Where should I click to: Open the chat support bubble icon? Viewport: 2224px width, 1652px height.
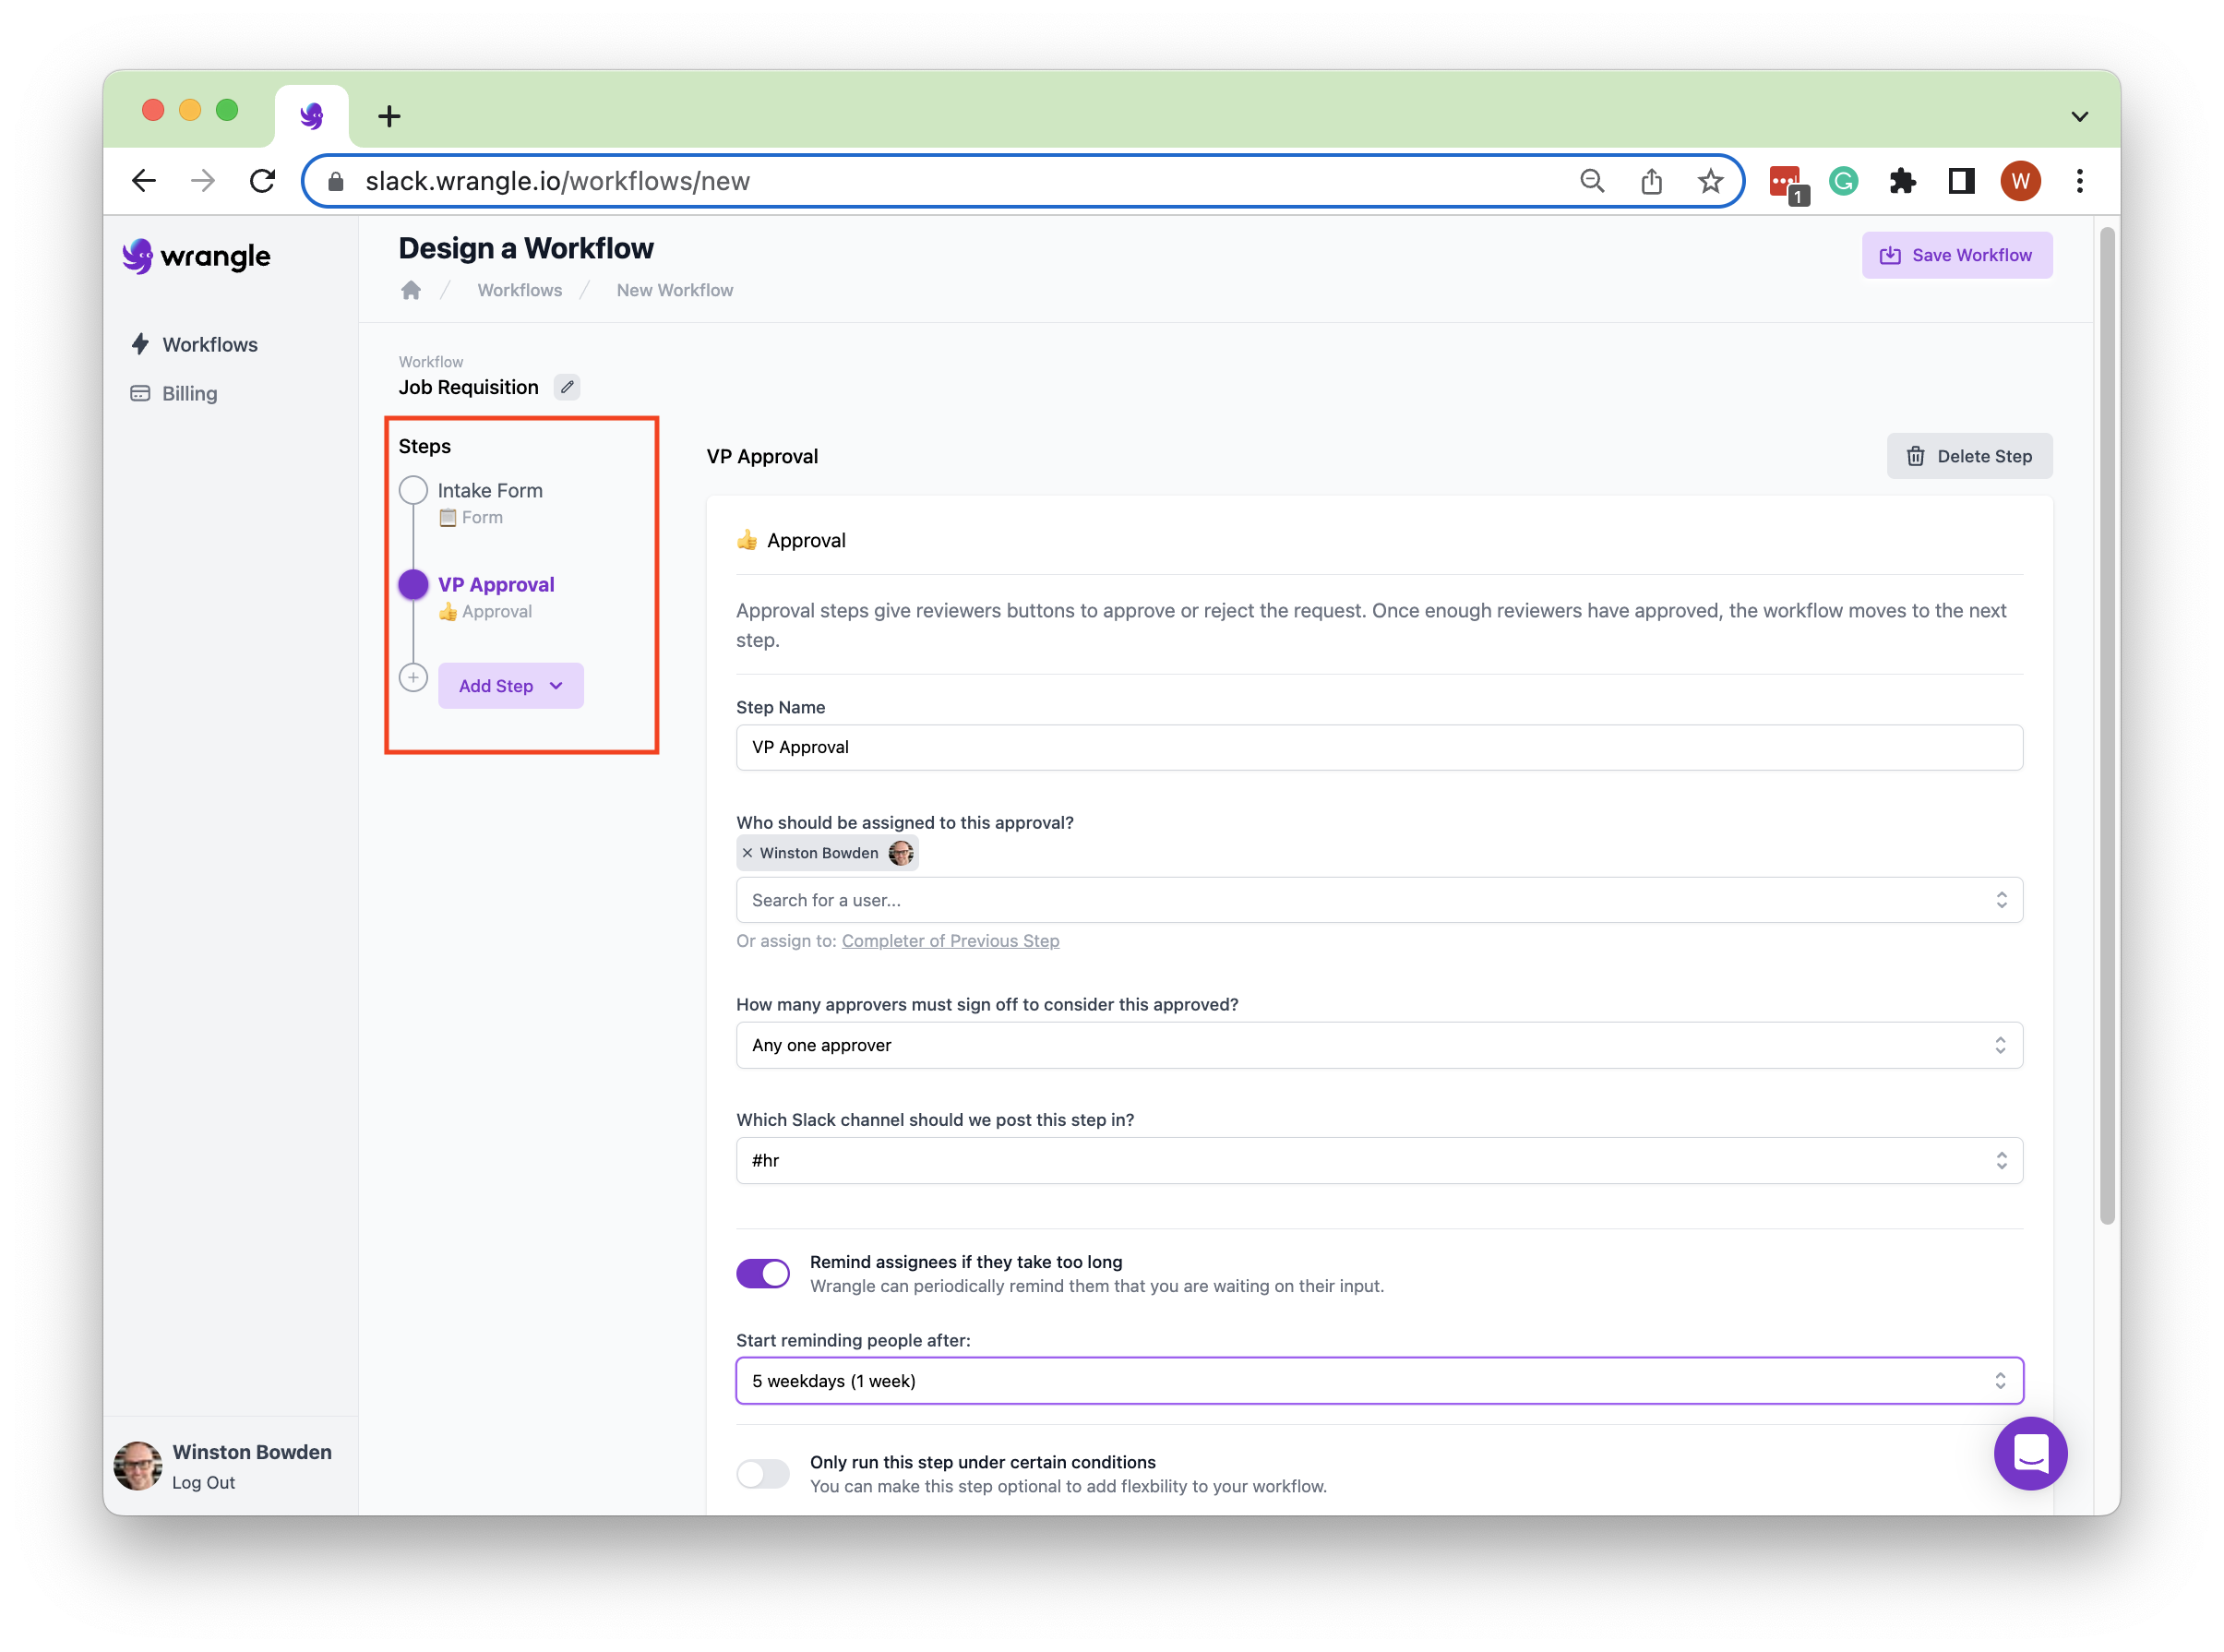[x=2029, y=1452]
